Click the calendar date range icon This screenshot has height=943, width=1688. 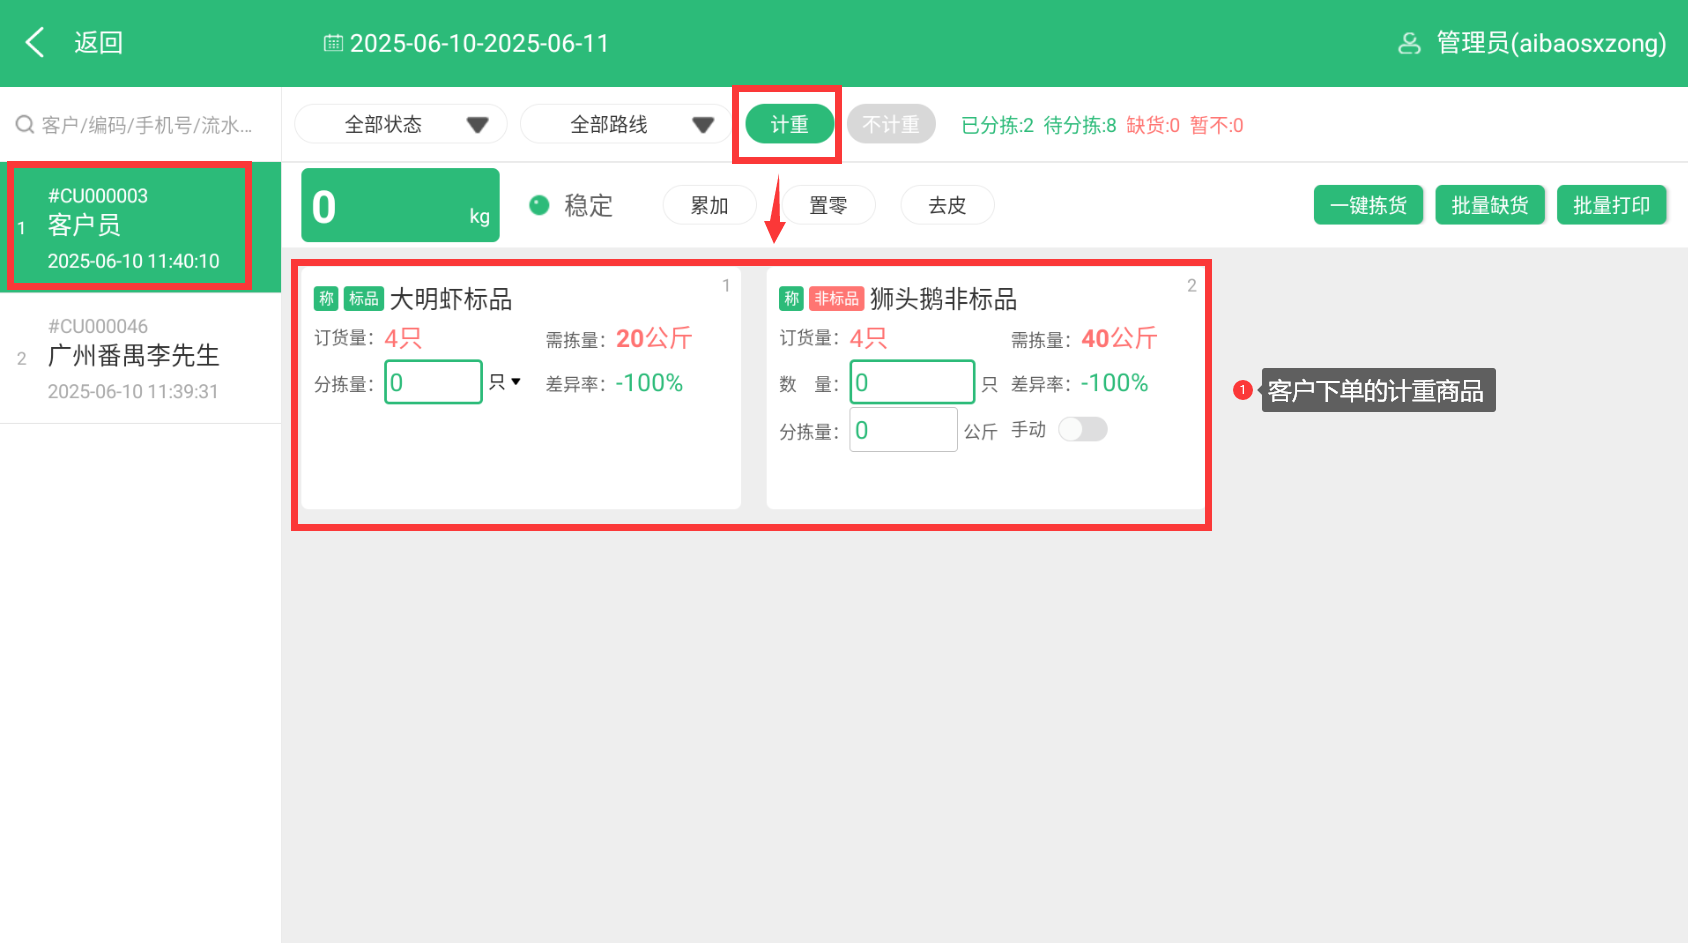click(333, 43)
